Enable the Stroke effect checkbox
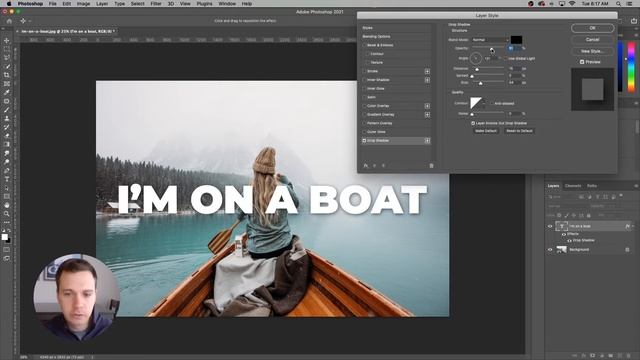This screenshot has width=640, height=360. pyautogui.click(x=364, y=71)
